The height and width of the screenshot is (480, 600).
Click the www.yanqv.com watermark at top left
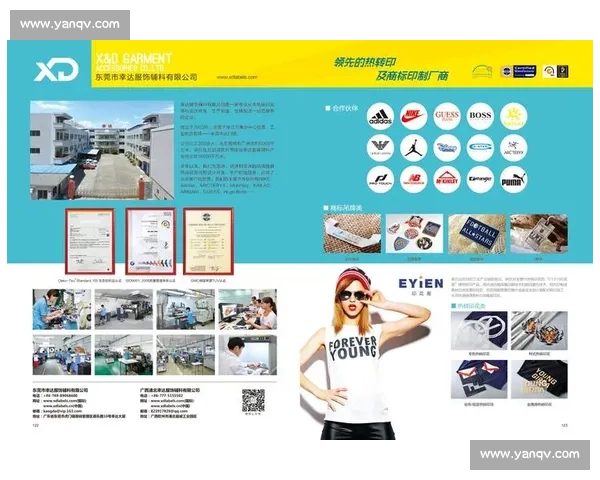tap(70, 24)
